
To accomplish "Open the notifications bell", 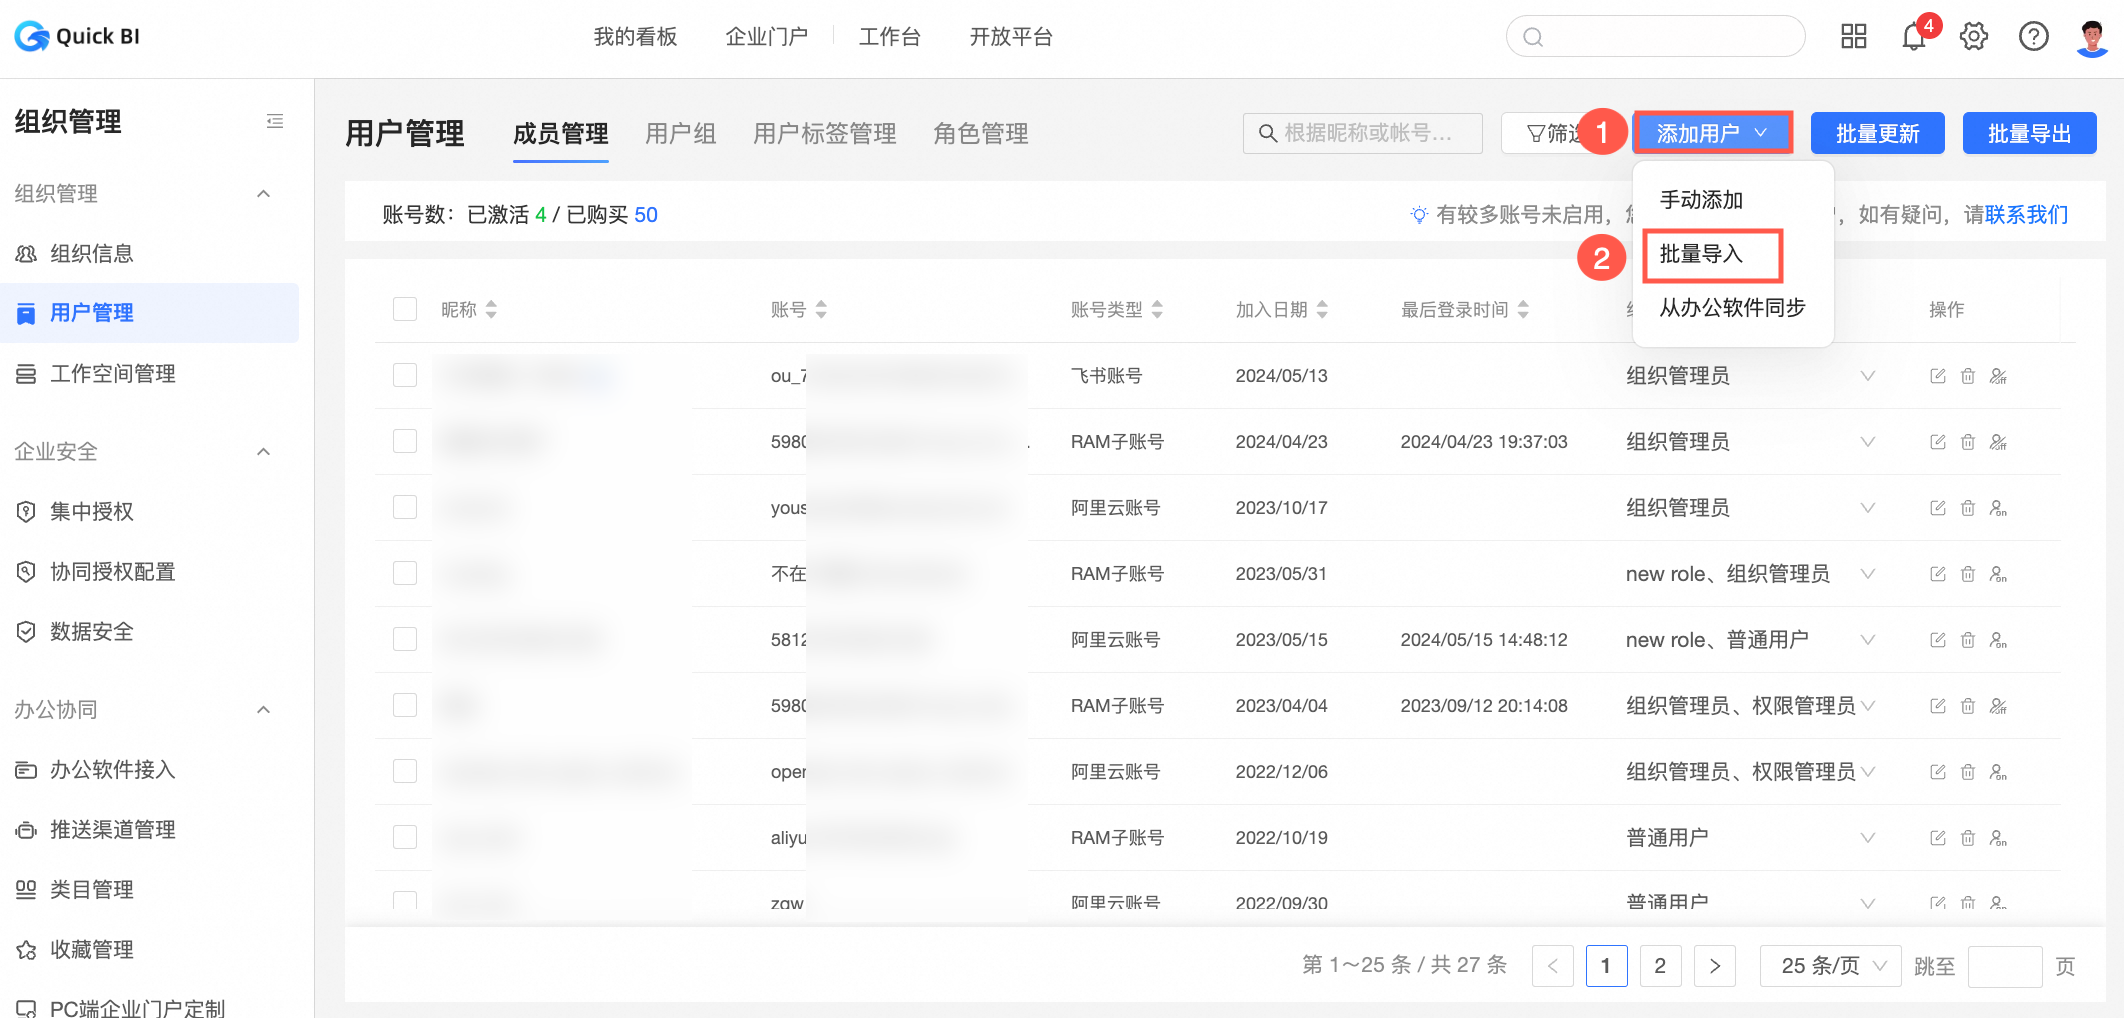I will click(x=1914, y=37).
